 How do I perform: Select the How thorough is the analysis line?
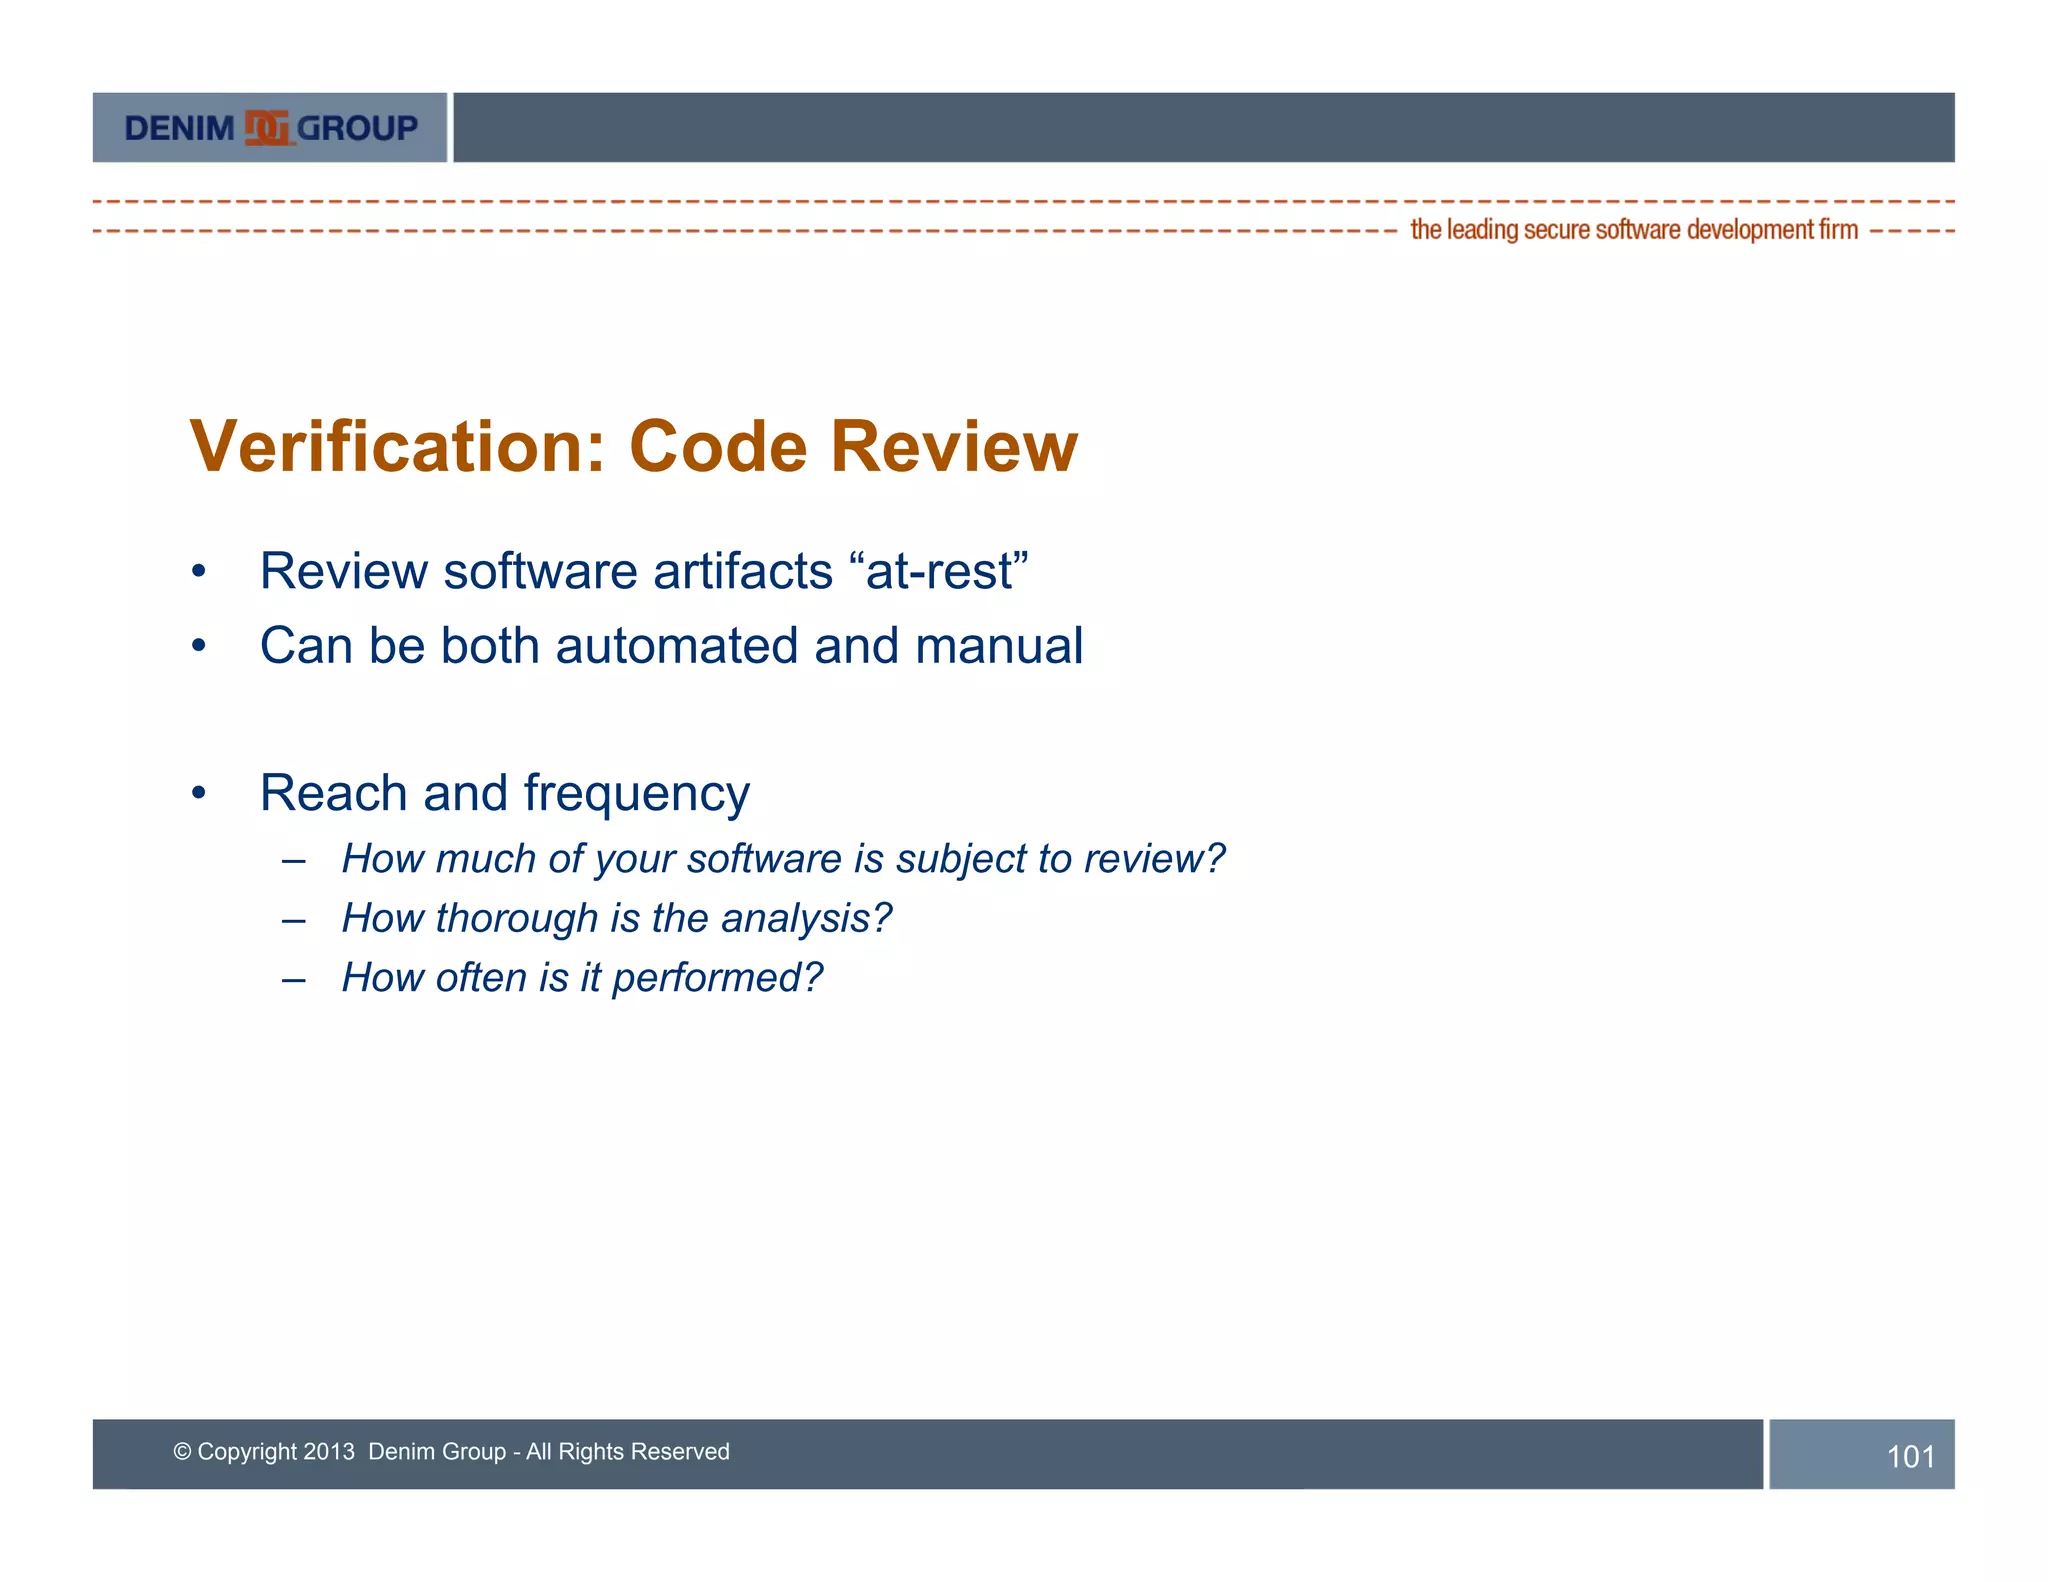pos(616,918)
